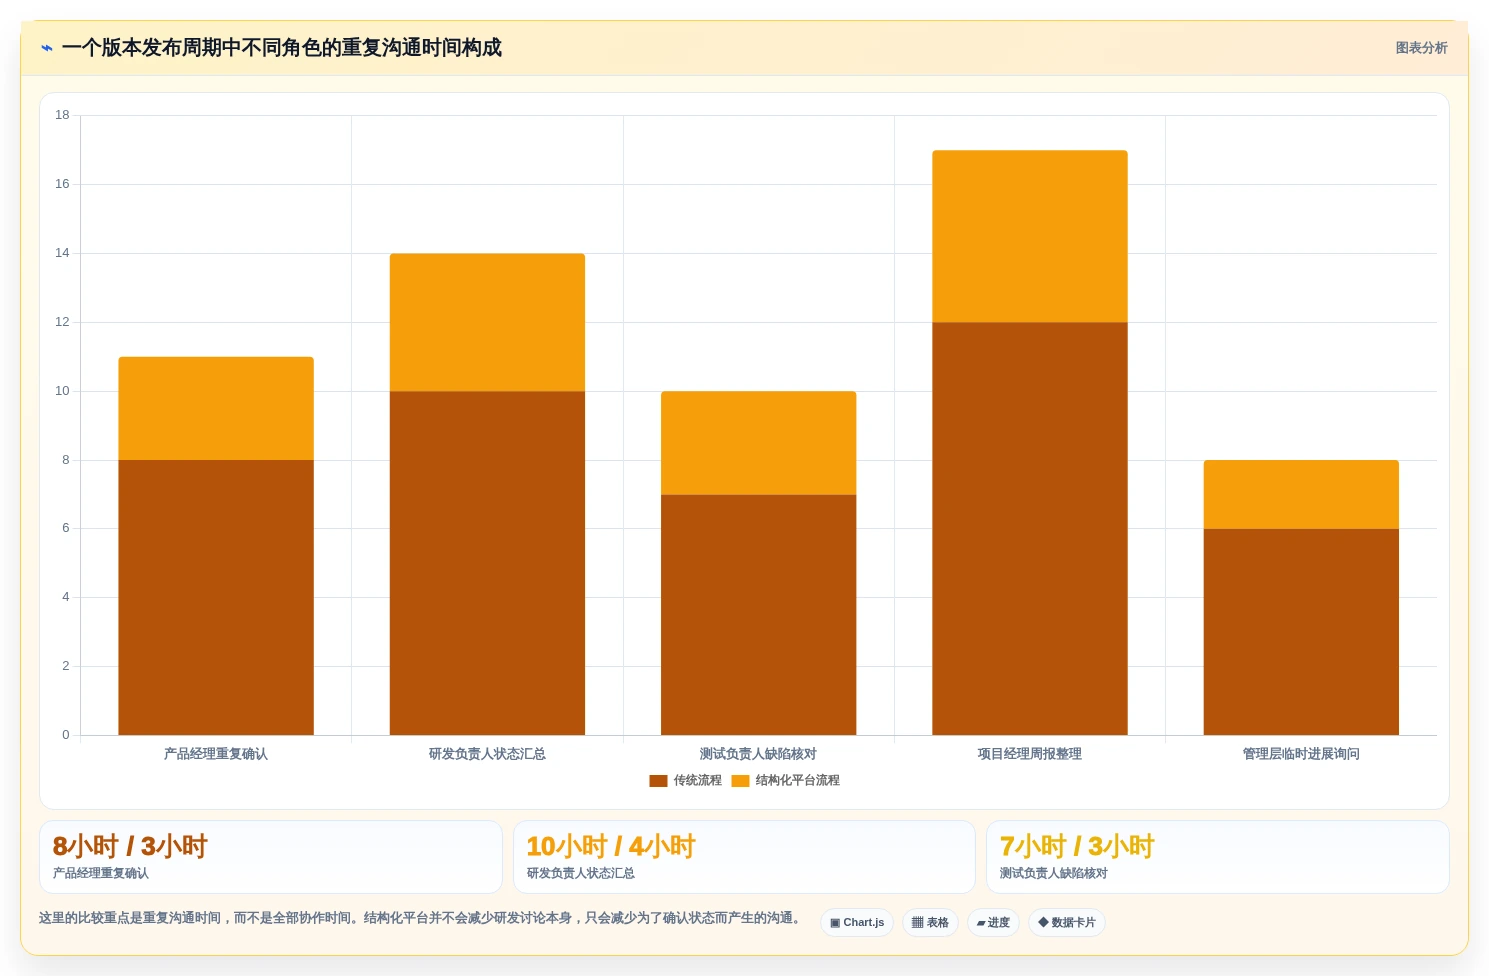Toggle the 结构化平台流程 legend entry
Image resolution: width=1489 pixels, height=976 pixels.
tap(785, 780)
